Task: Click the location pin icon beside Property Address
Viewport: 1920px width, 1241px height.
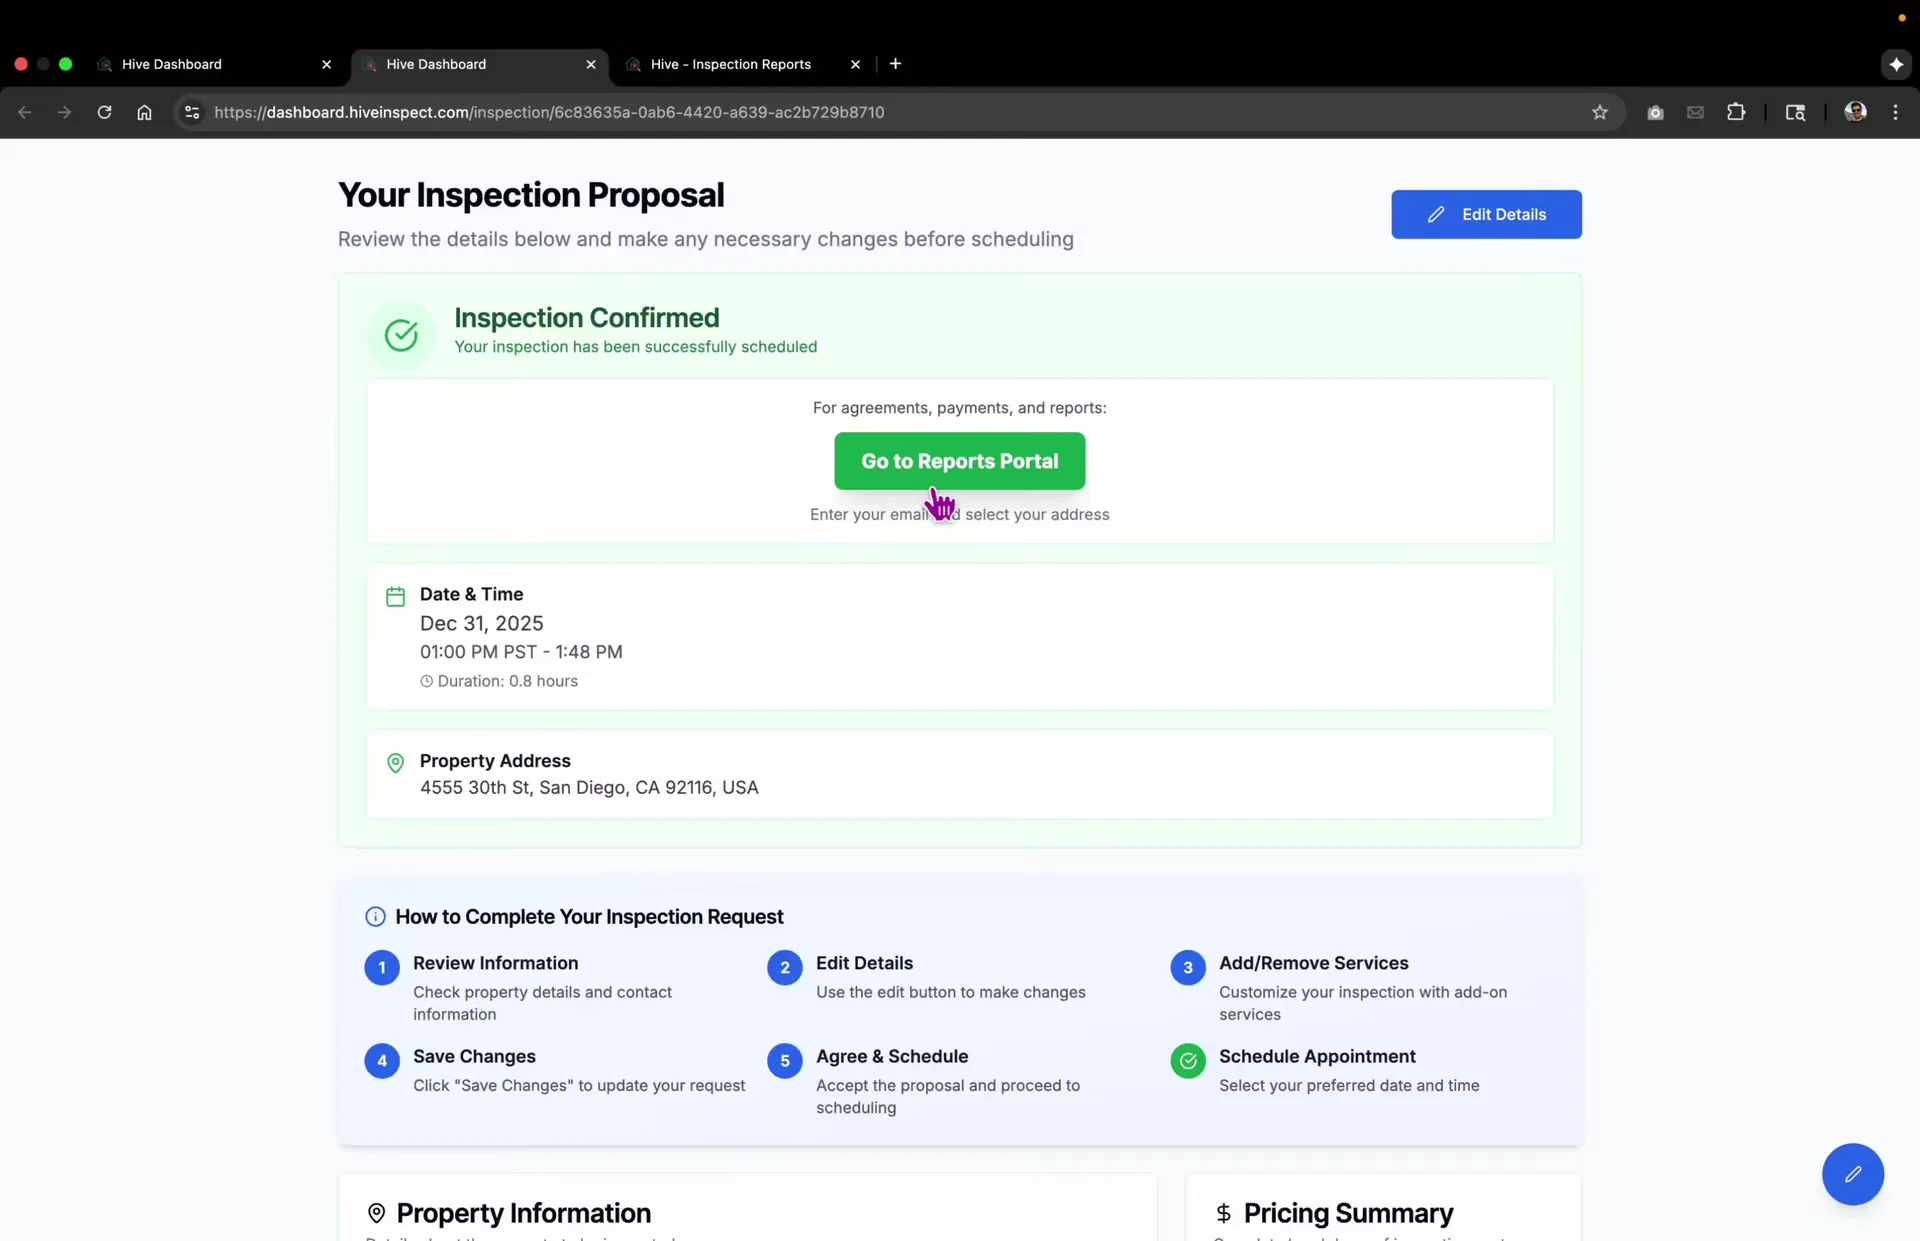Action: point(395,763)
